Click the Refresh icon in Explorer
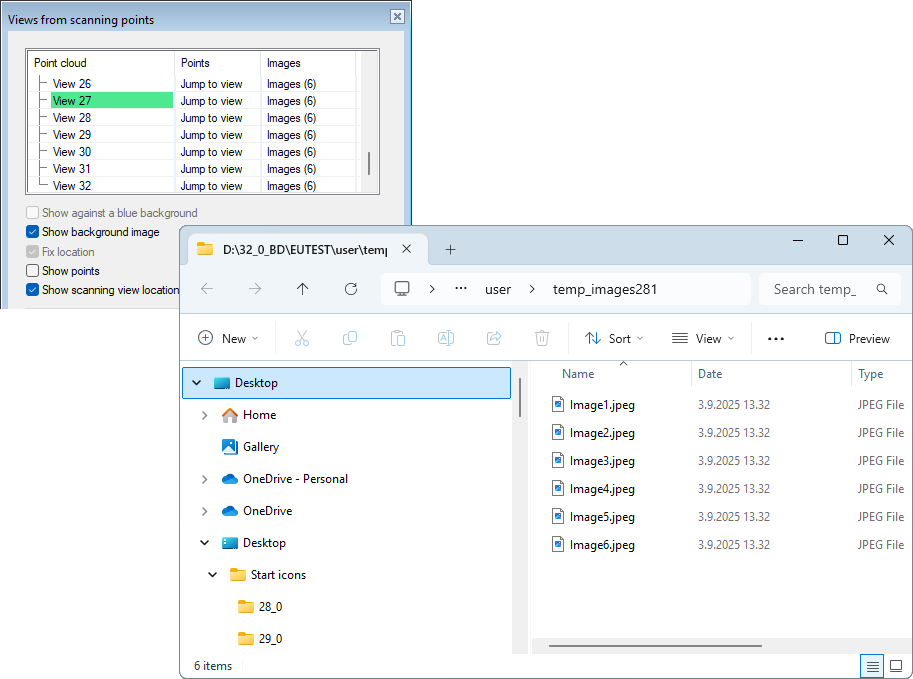 (x=350, y=289)
